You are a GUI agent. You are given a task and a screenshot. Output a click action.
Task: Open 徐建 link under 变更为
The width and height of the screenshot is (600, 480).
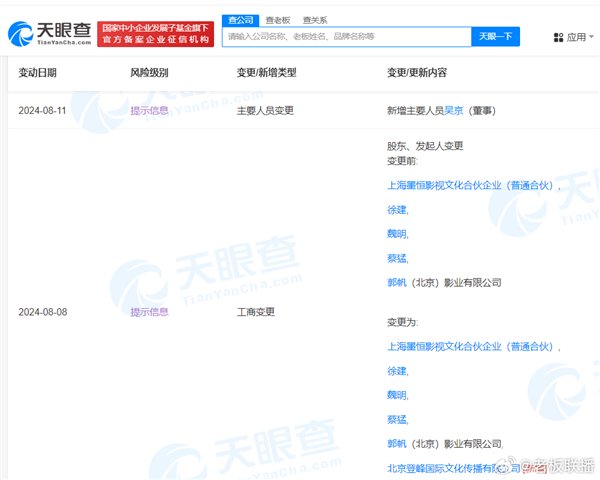396,371
